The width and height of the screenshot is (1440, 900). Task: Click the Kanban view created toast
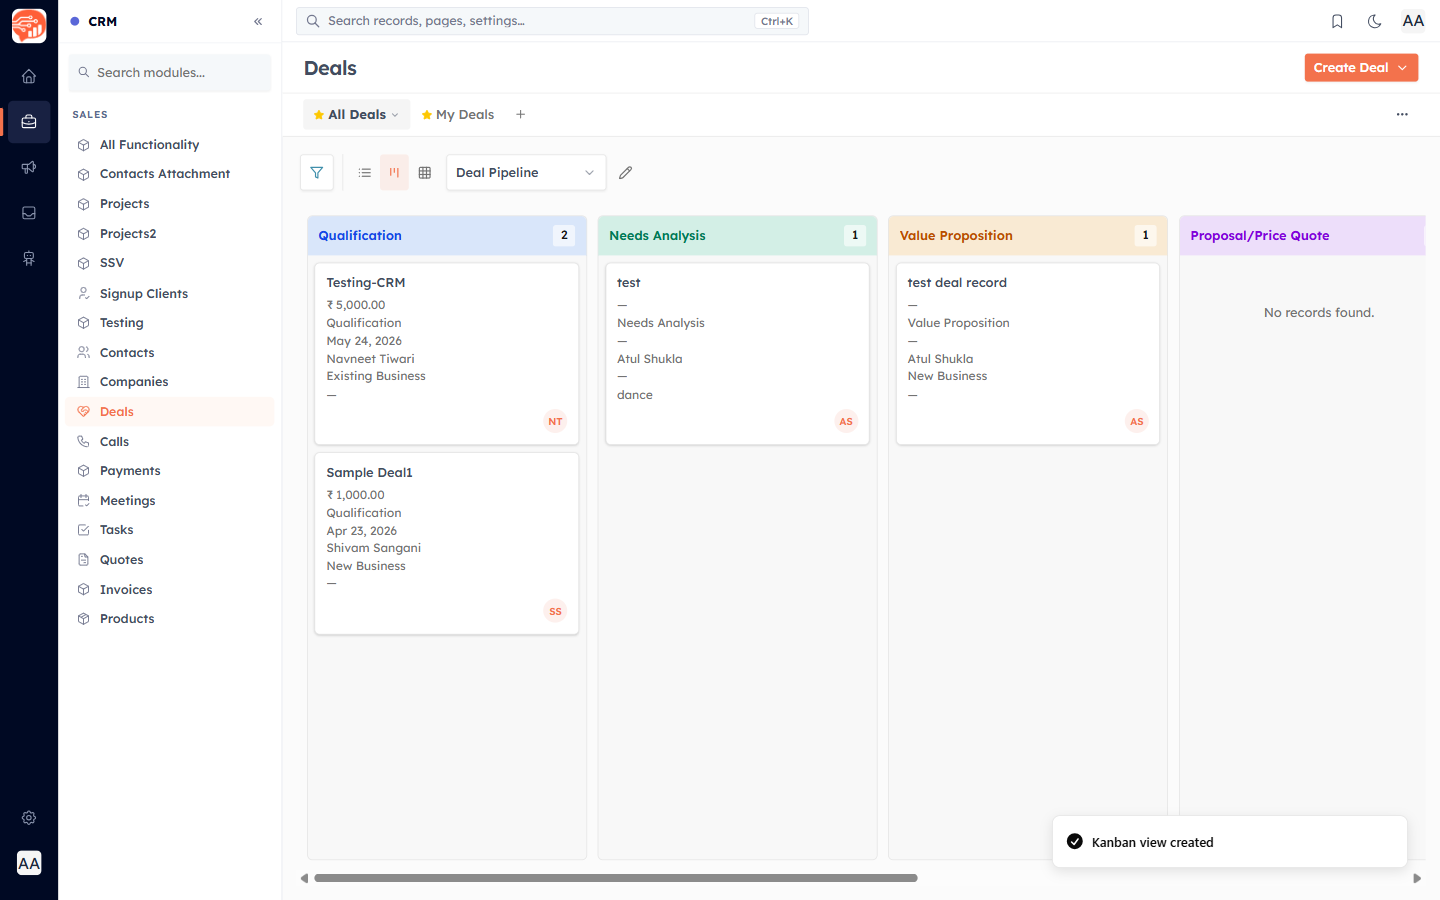(x=1230, y=842)
